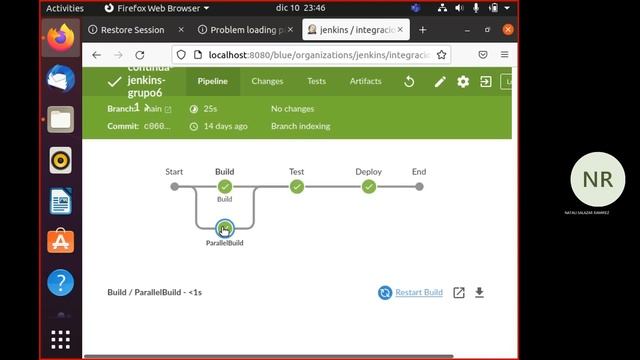This screenshot has height=360, width=640.
Task: Click the volume icon in top bar
Action: click(459, 8)
